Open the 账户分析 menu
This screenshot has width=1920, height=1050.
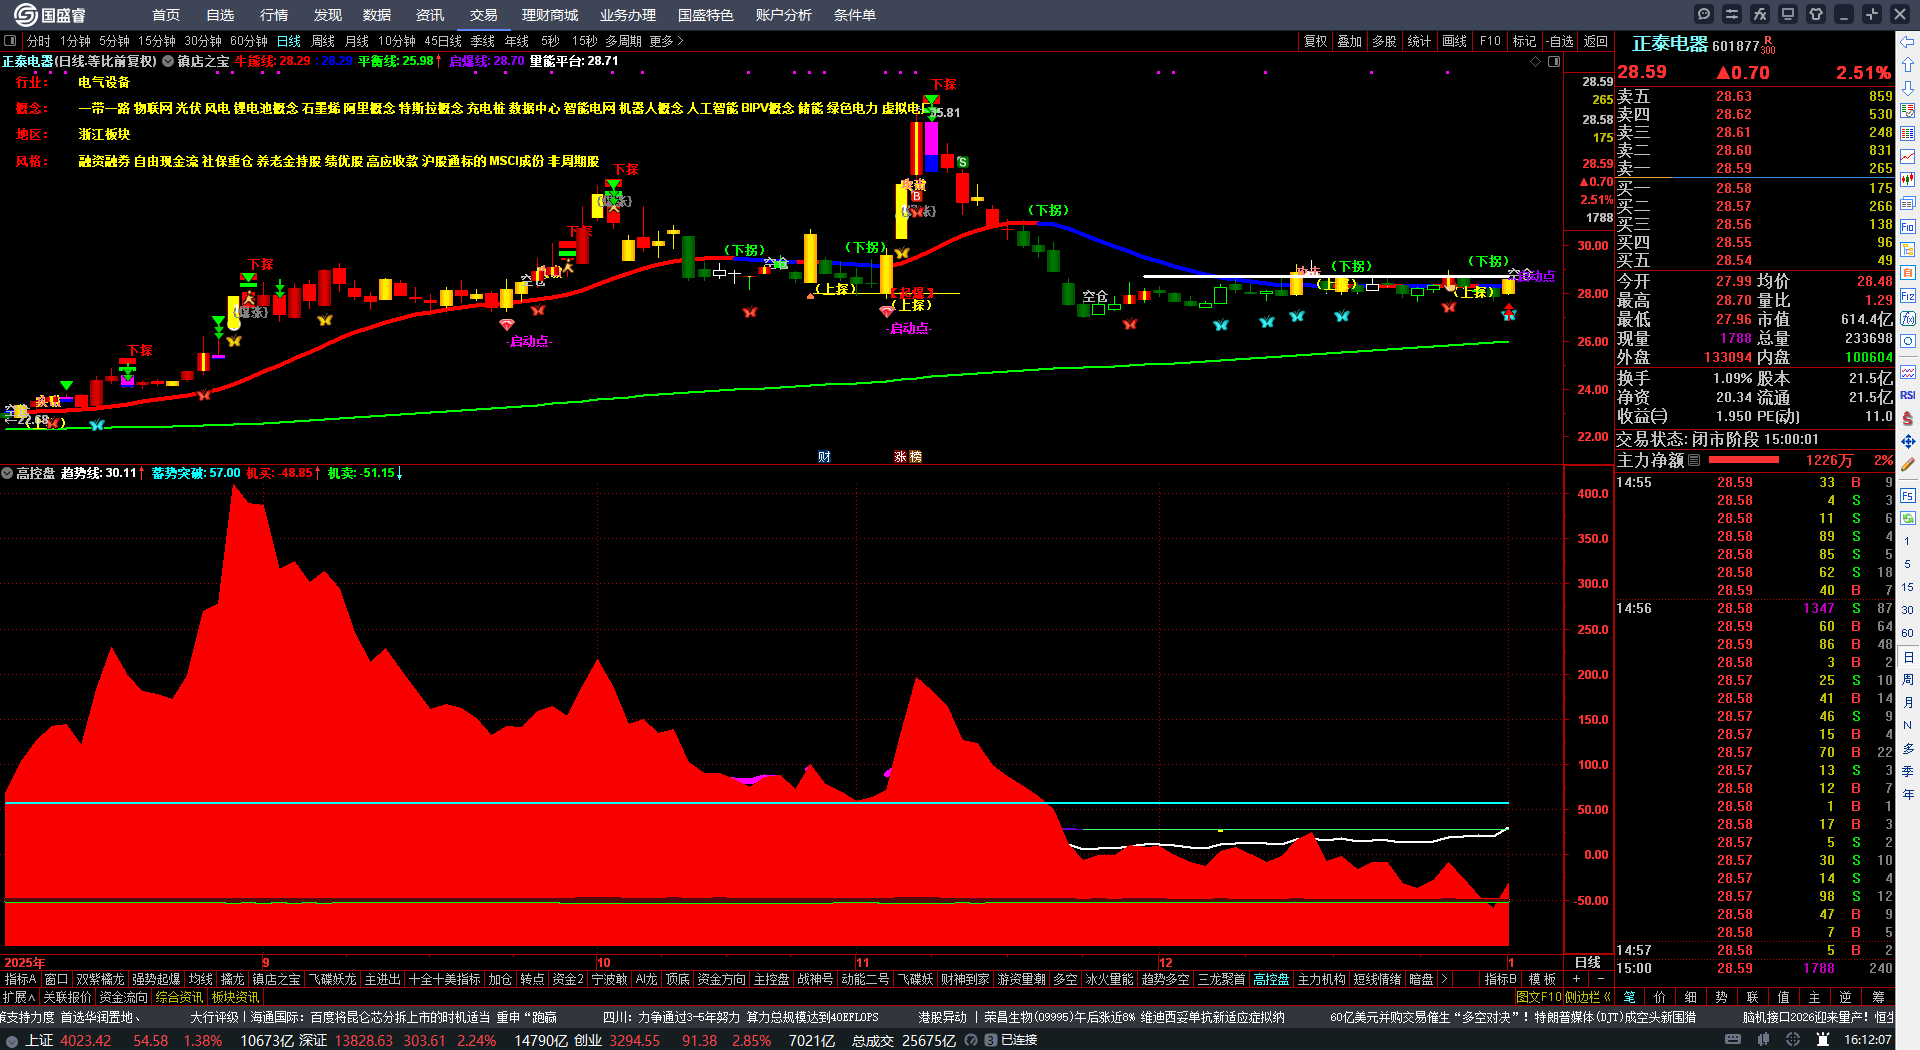(784, 15)
